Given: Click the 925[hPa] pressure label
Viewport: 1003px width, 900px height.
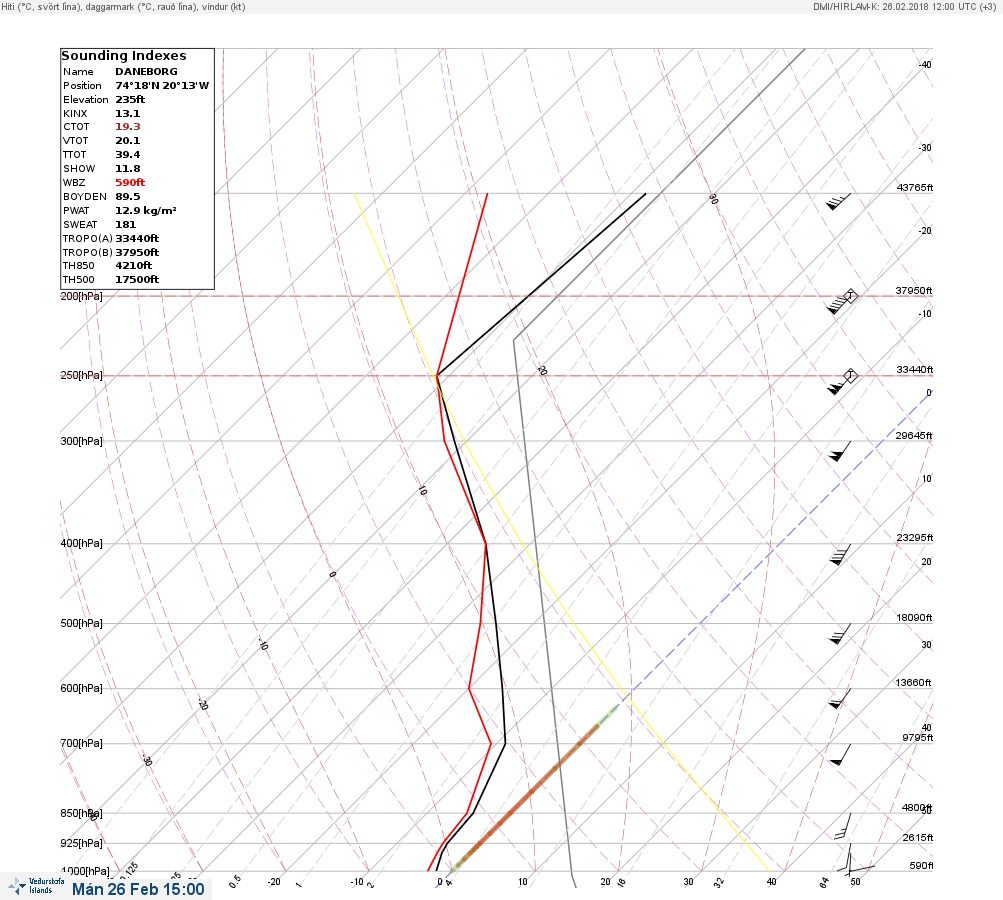Looking at the screenshot, I should click(x=81, y=843).
